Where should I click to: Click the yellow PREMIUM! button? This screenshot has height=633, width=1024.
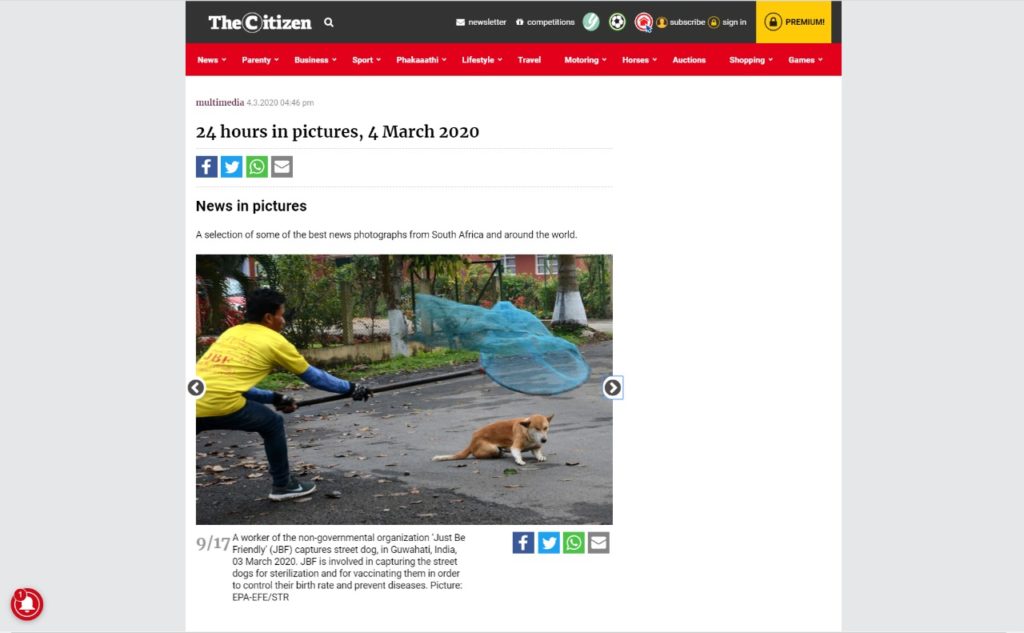click(x=793, y=22)
